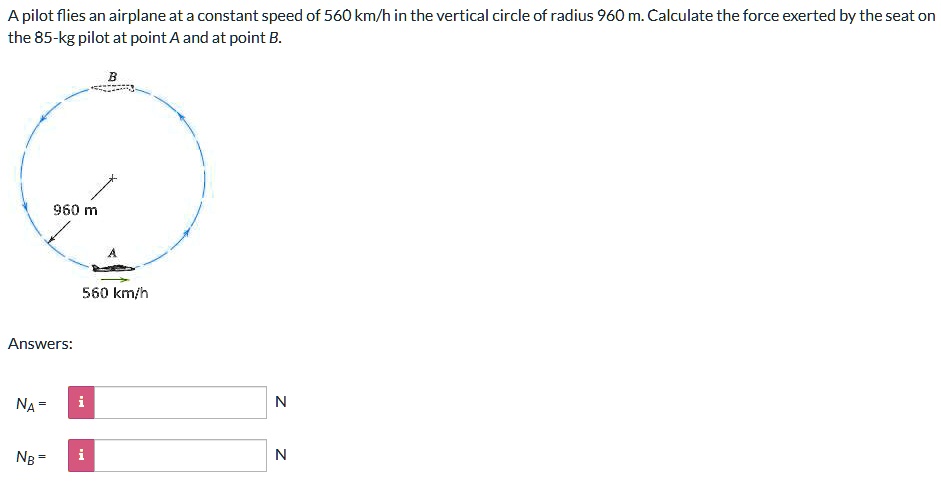Click the NB = label
941x483 pixels.
31,457
